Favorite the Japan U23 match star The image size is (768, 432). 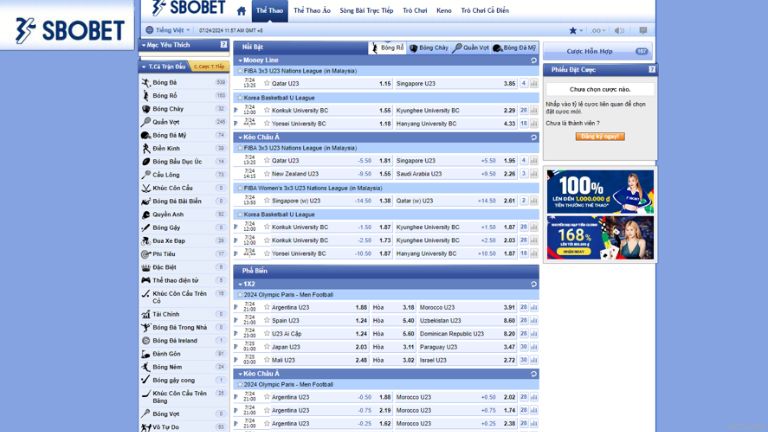[267, 347]
